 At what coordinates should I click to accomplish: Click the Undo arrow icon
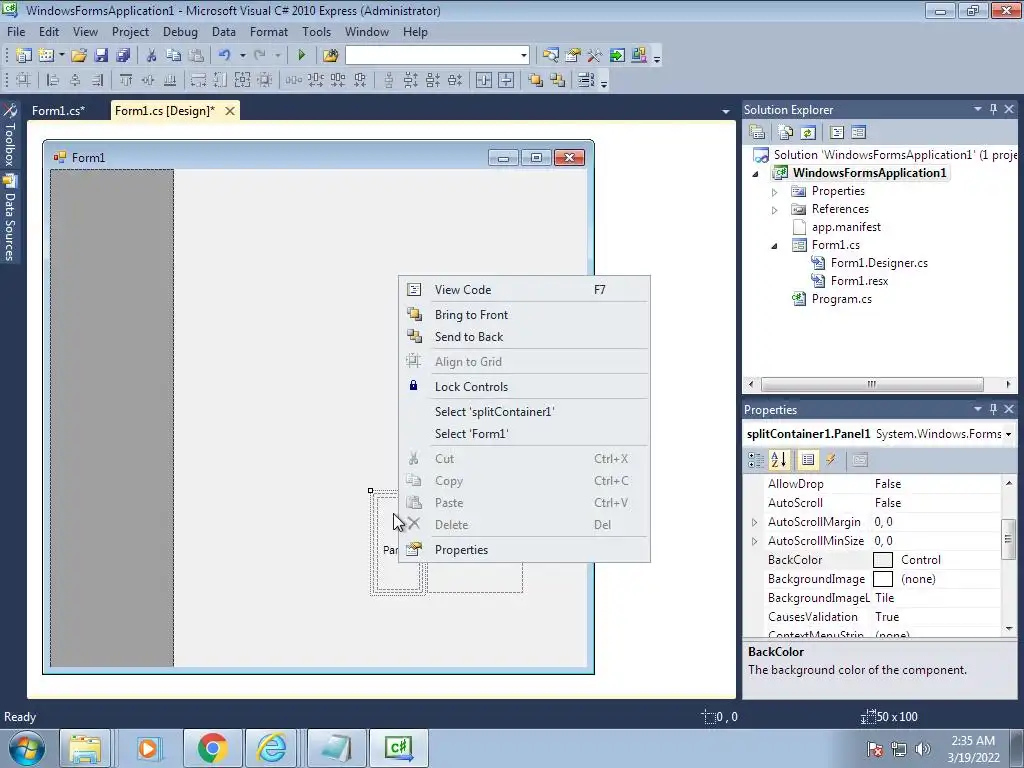[225, 56]
